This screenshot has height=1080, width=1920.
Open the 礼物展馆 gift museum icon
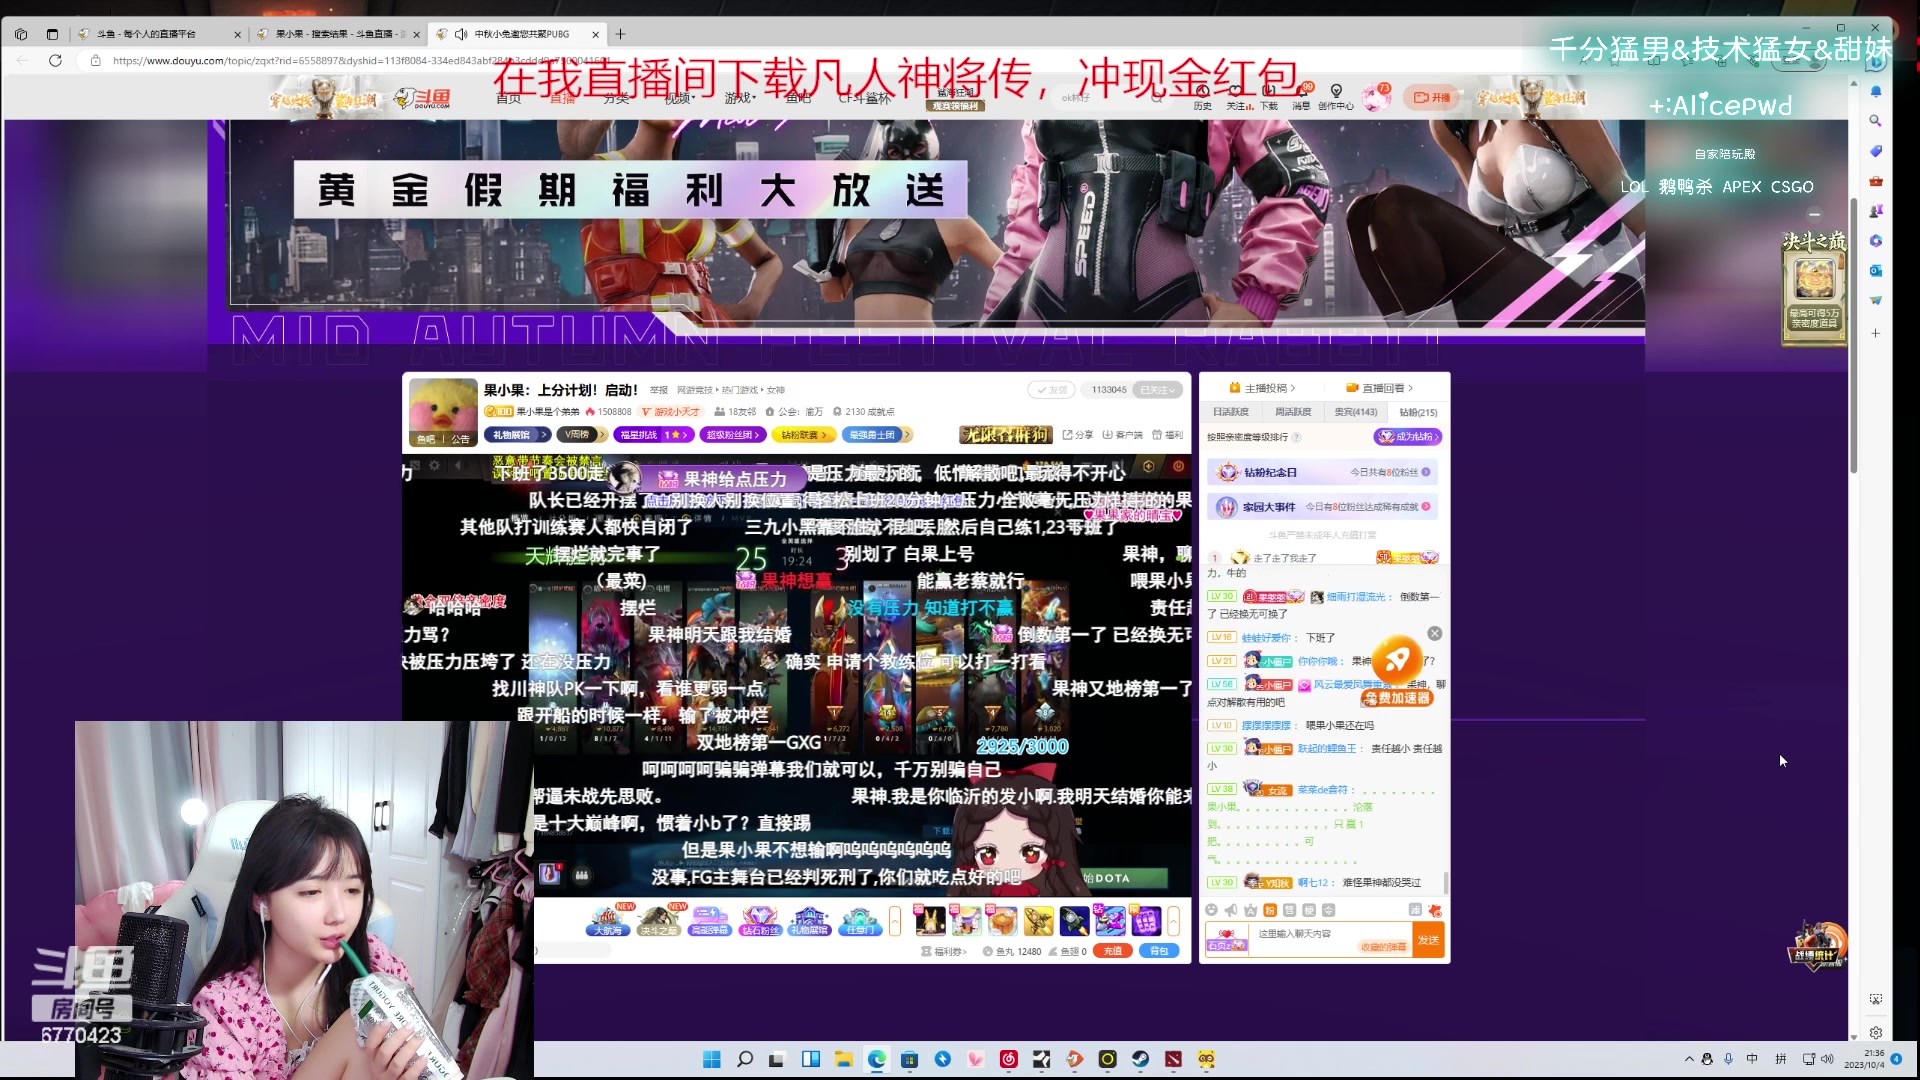pyautogui.click(x=809, y=921)
